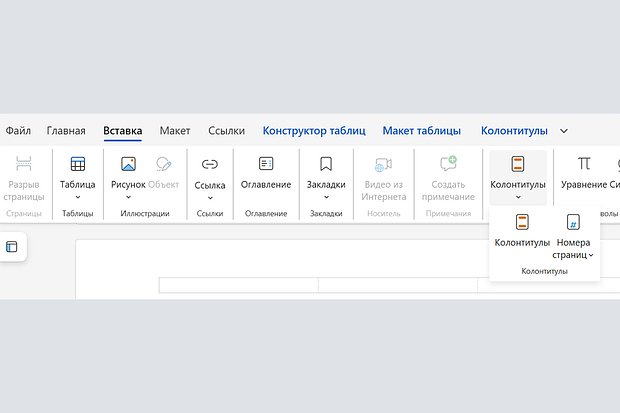Click inside the document table cell

pos(240,285)
